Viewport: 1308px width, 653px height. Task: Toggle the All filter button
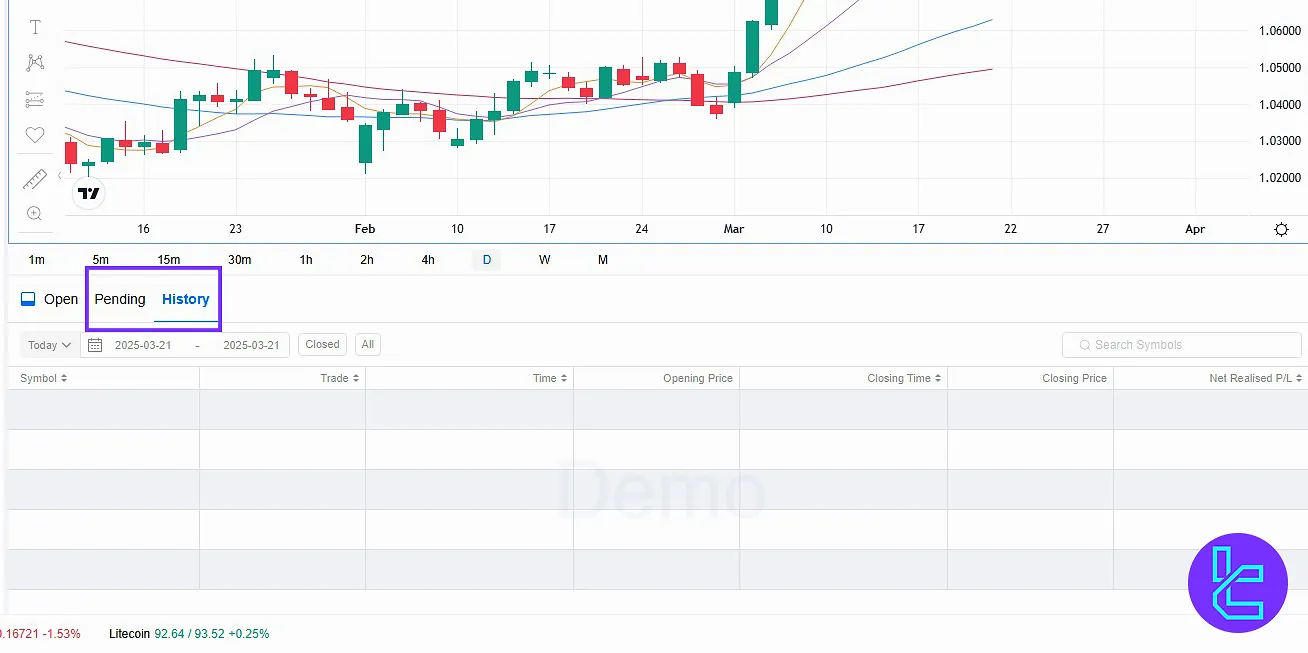point(368,344)
